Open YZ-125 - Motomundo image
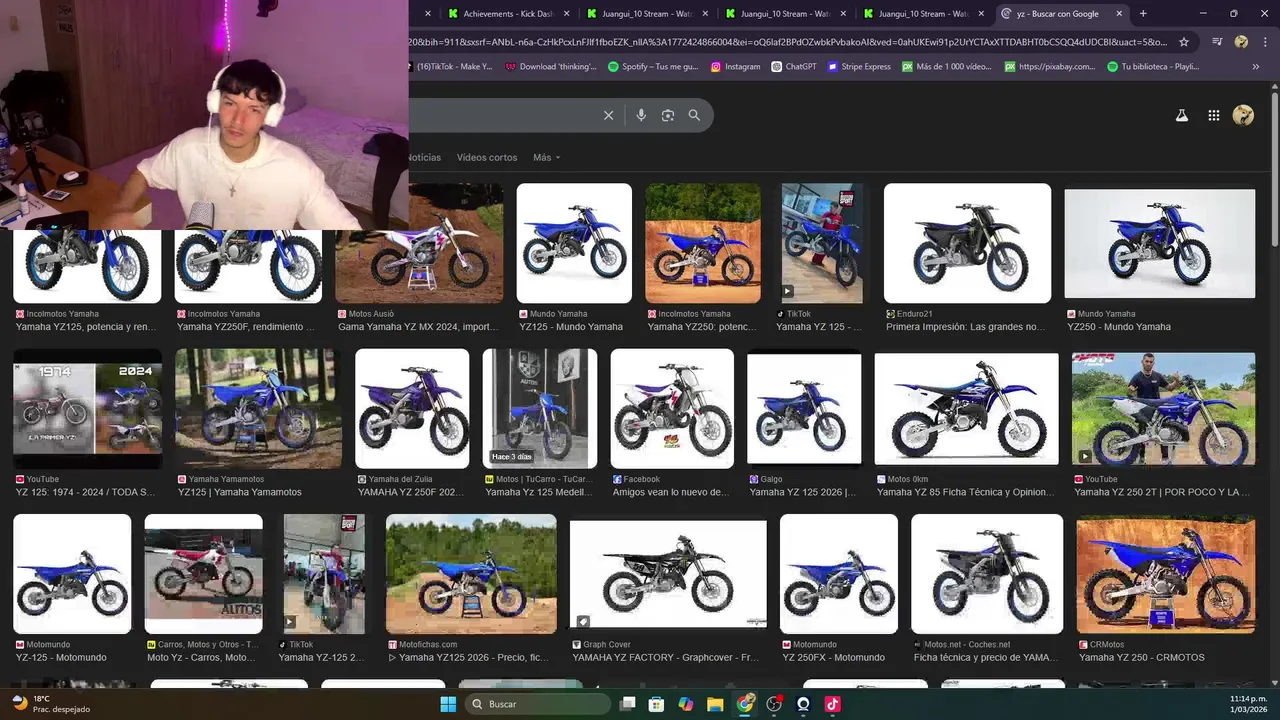Viewport: 1280px width, 720px height. 72,574
